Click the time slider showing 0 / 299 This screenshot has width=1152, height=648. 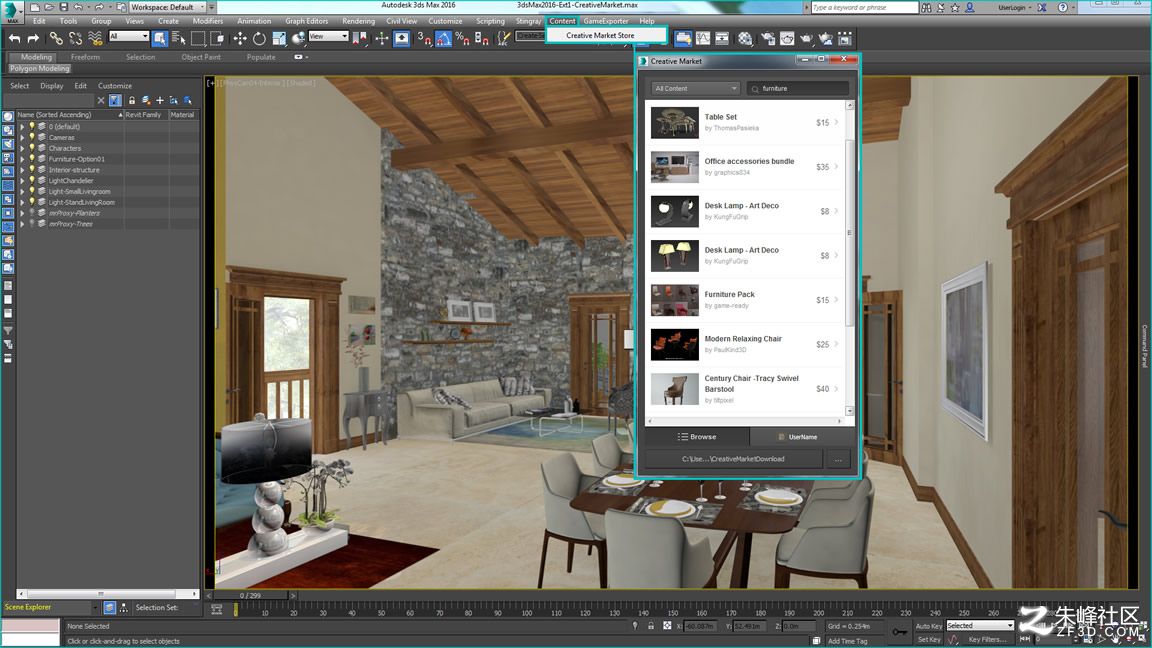coord(251,595)
